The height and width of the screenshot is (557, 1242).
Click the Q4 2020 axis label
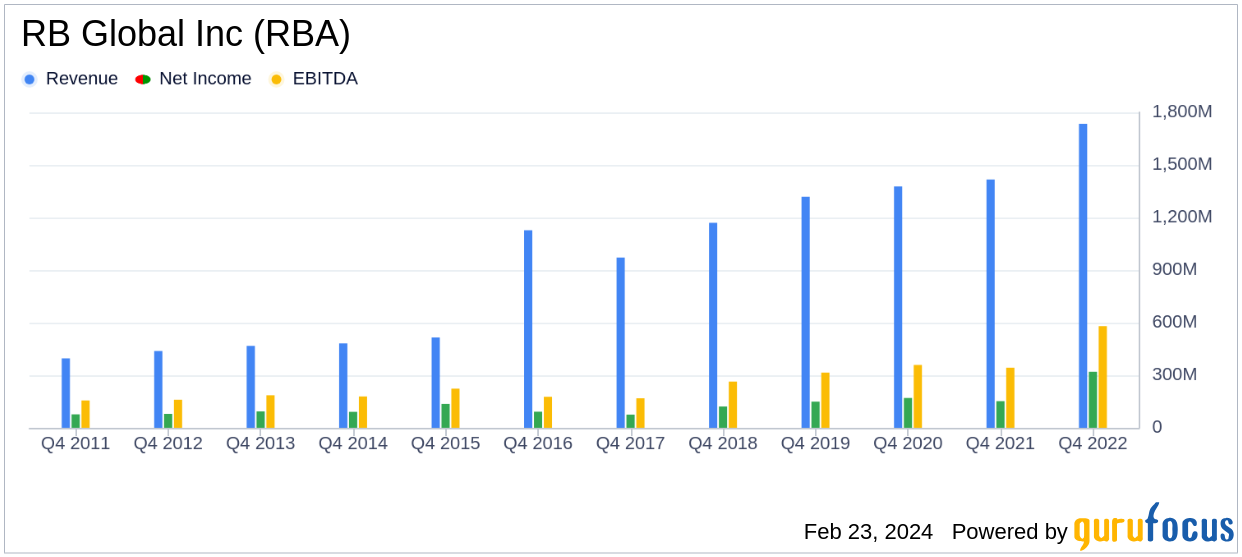click(x=908, y=443)
